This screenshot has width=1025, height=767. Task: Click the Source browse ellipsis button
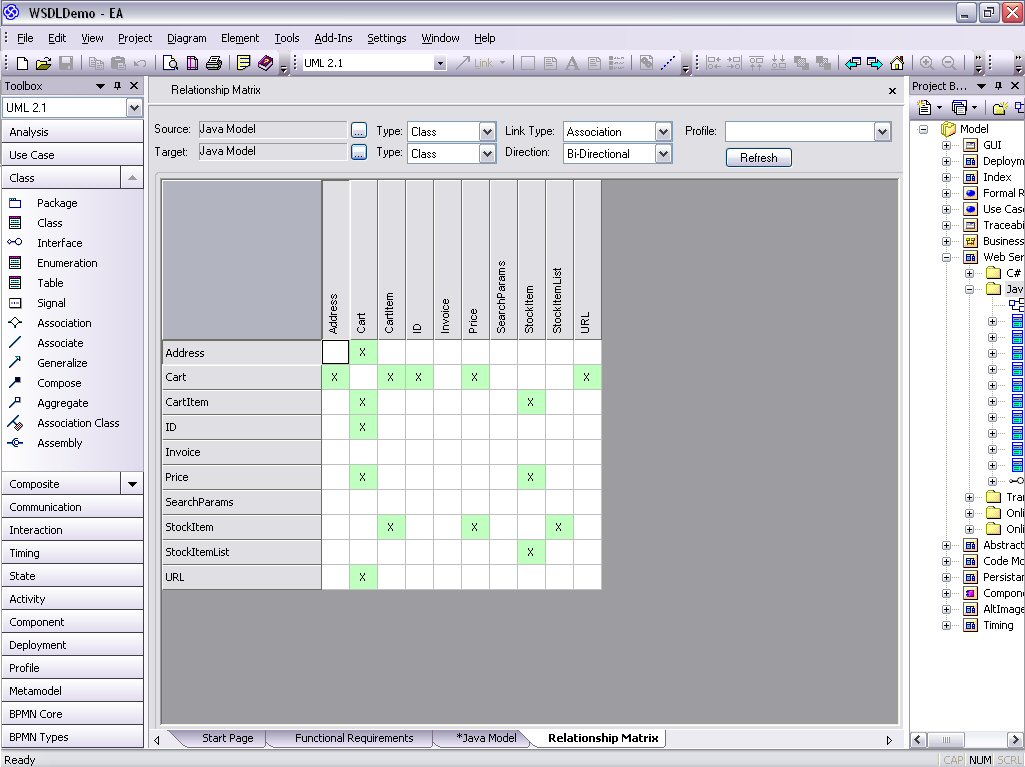[x=359, y=130]
